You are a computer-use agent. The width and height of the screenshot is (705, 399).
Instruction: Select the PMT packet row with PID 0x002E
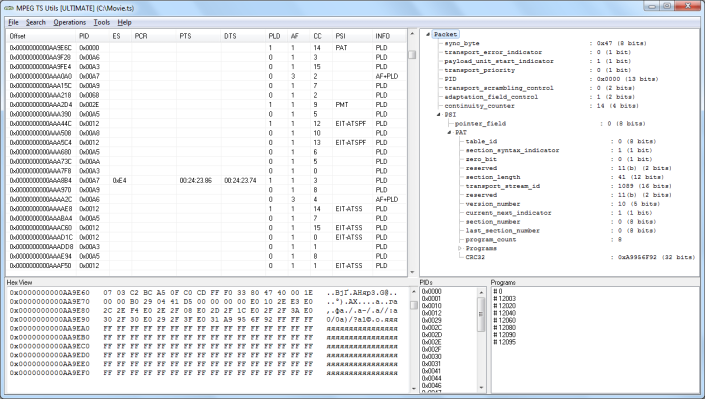(x=207, y=104)
